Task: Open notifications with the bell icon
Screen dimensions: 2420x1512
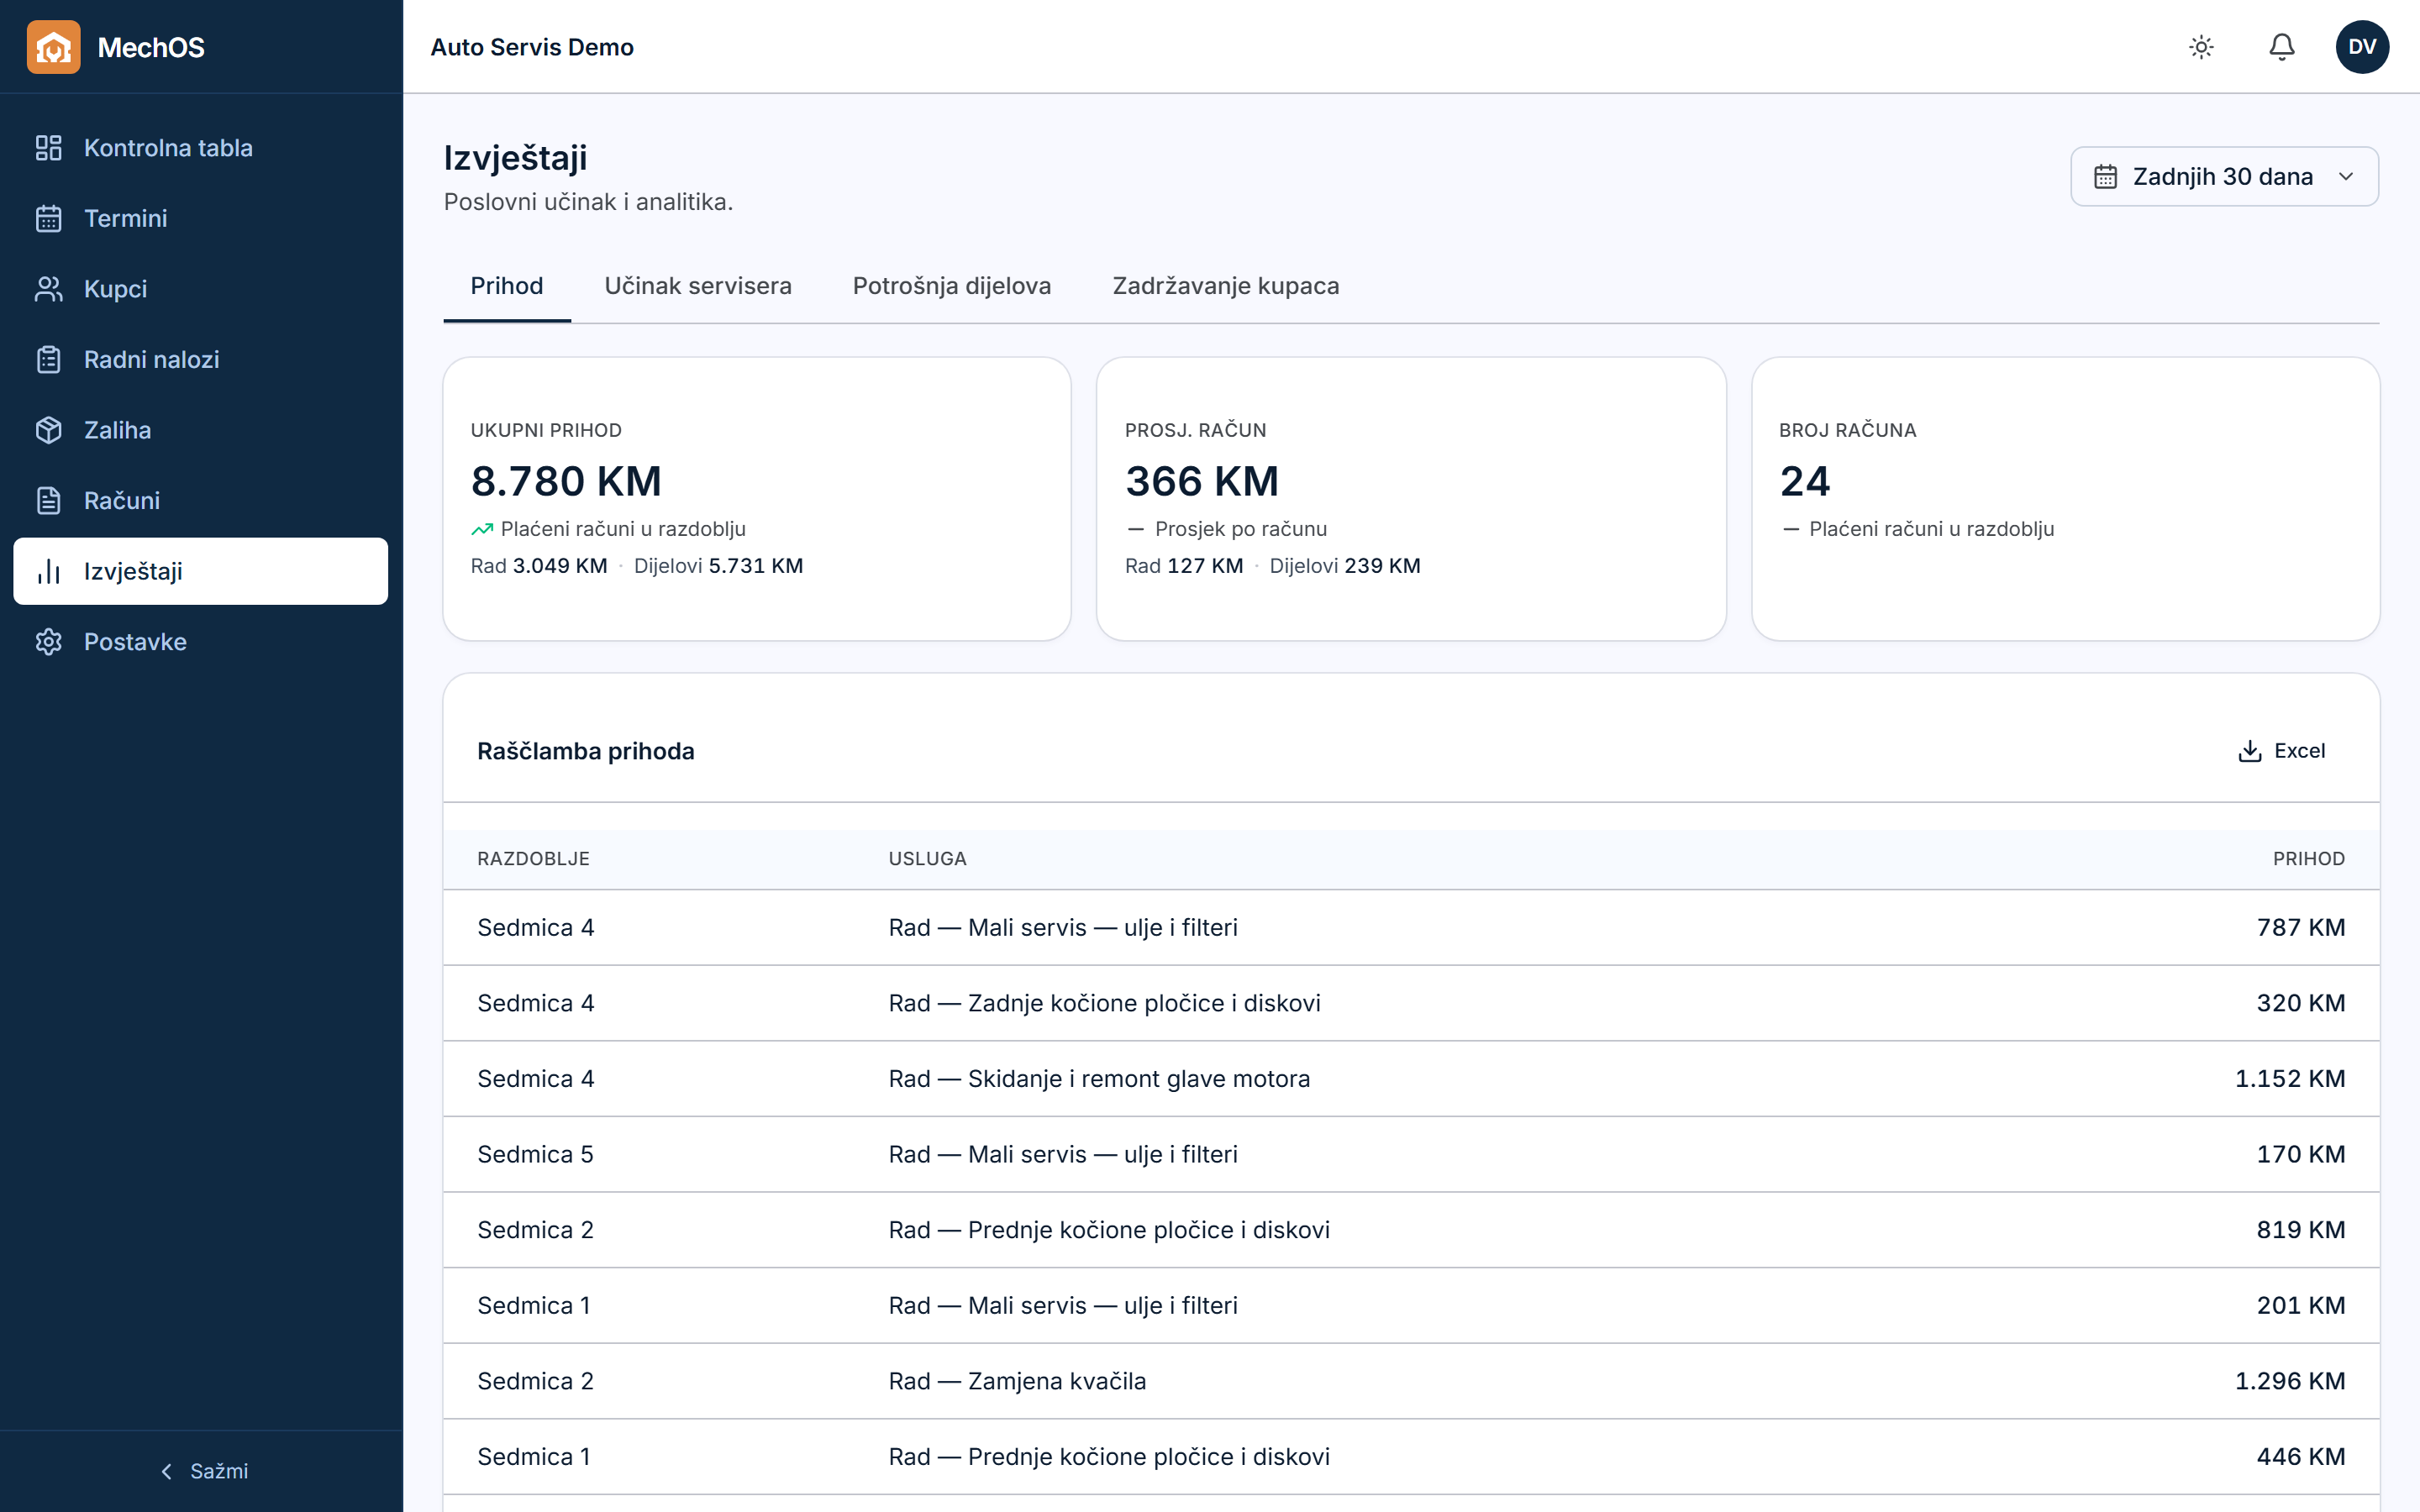Action: 2281,47
